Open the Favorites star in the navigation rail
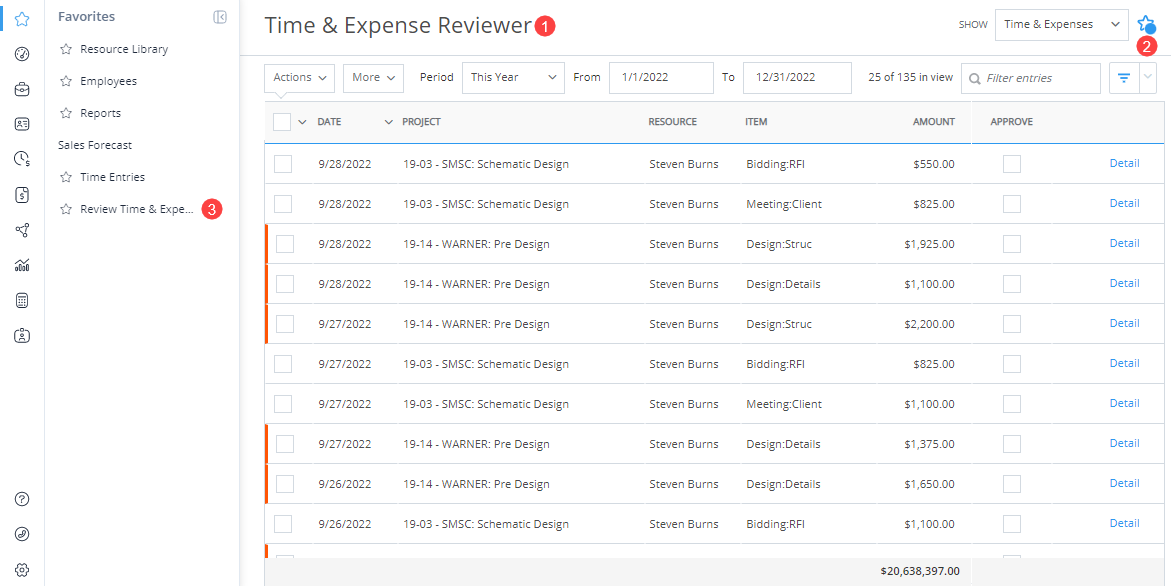The height and width of the screenshot is (586, 1171). click(x=22, y=19)
